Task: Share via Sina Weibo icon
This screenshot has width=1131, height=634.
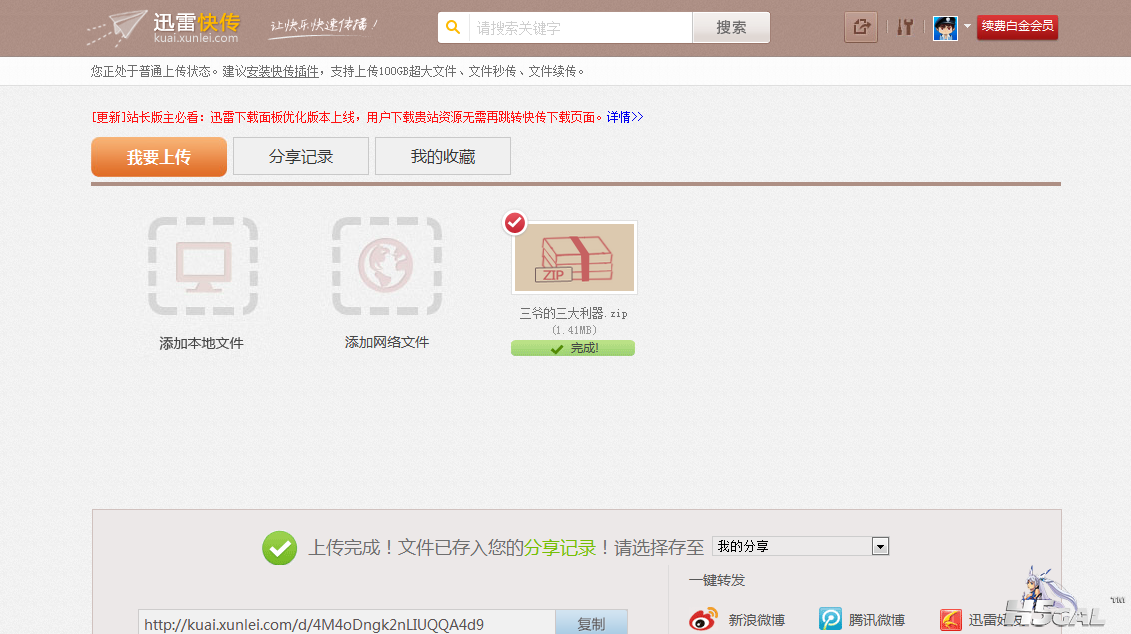Action: pos(704,620)
